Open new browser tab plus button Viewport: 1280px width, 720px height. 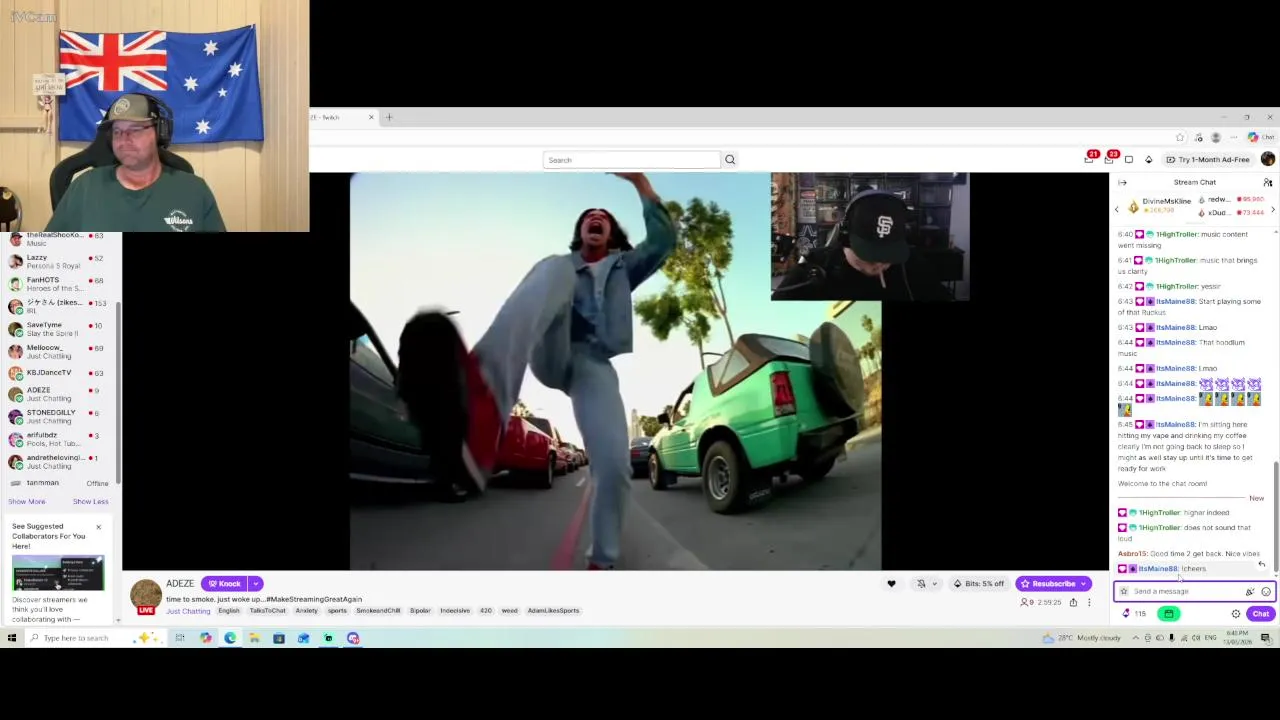tap(389, 117)
